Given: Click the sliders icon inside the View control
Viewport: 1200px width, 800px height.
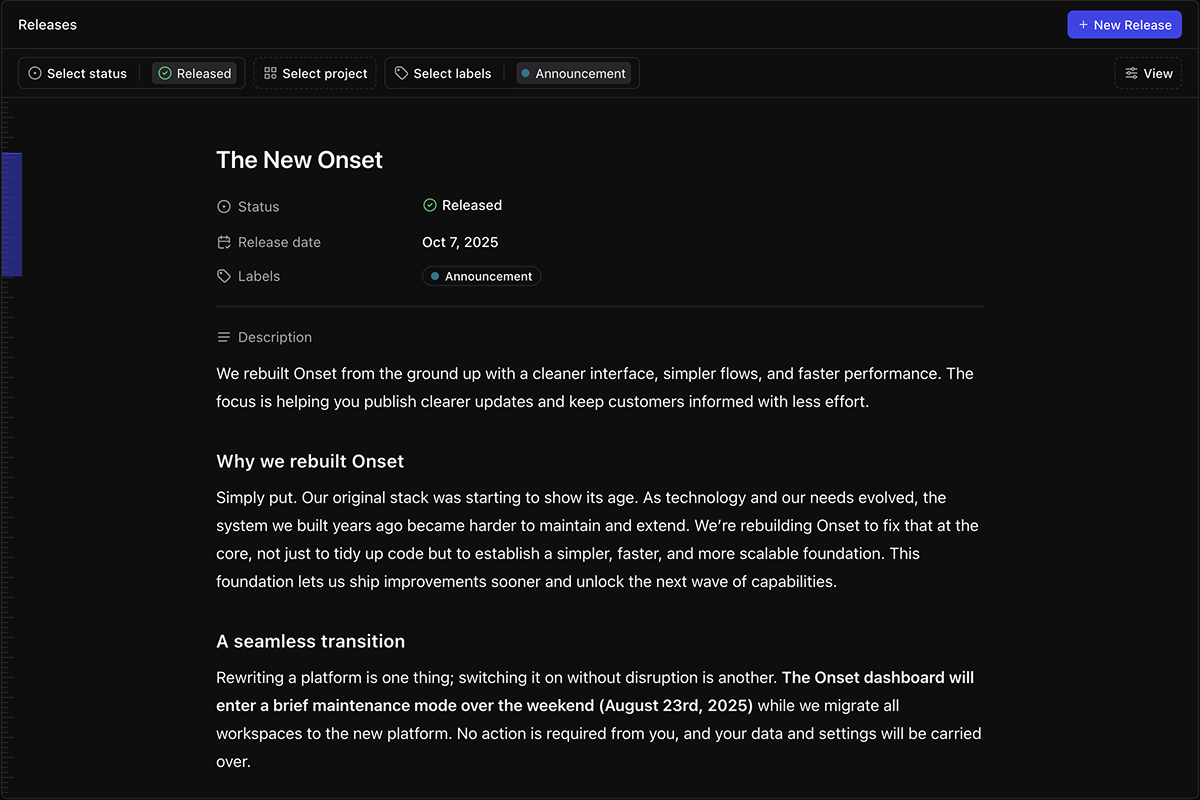Looking at the screenshot, I should [1131, 73].
